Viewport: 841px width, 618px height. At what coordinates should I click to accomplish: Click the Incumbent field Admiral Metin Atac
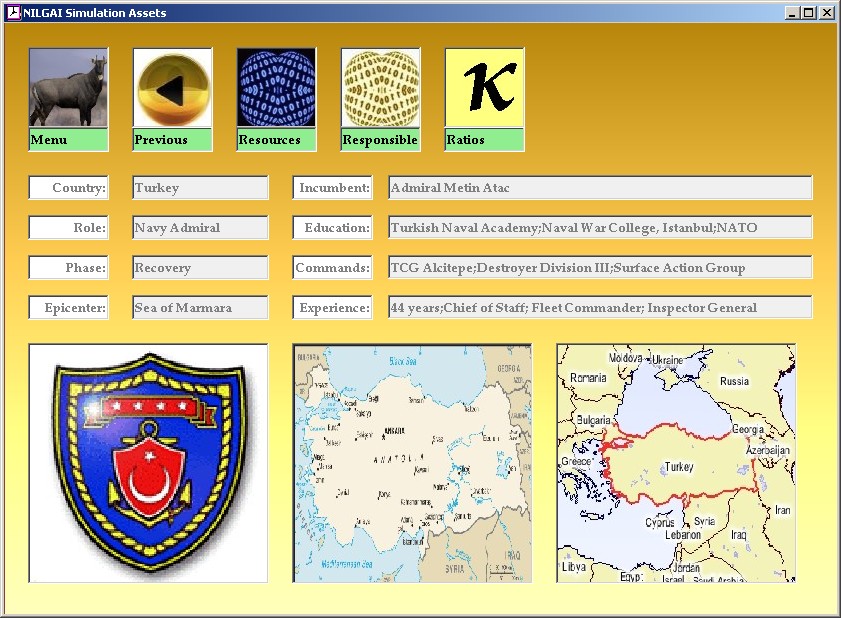click(x=600, y=188)
